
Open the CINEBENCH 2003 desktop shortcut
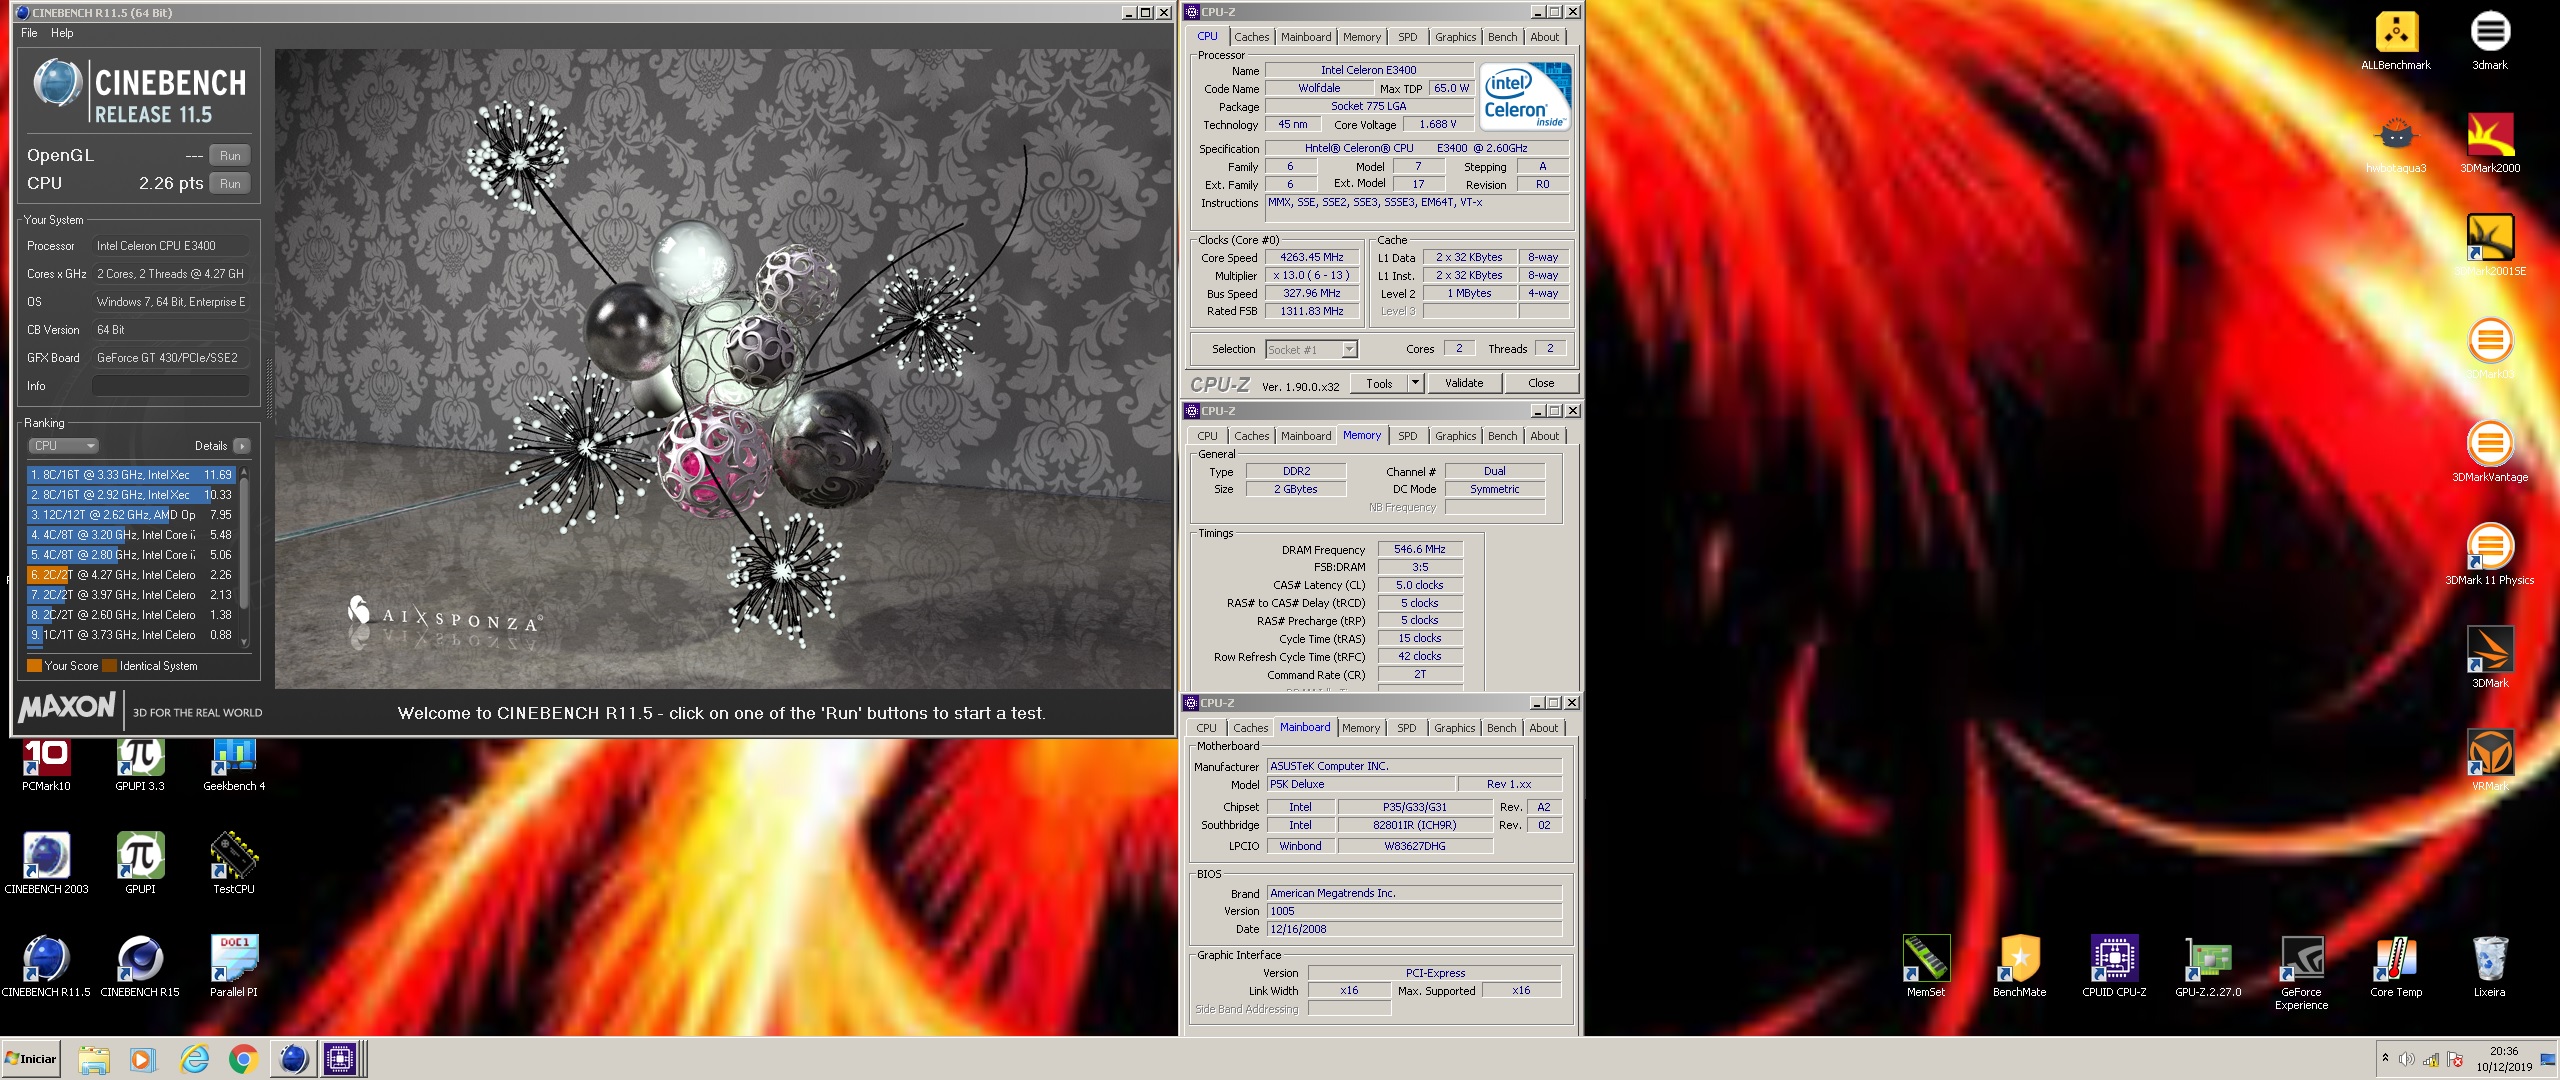[46, 863]
